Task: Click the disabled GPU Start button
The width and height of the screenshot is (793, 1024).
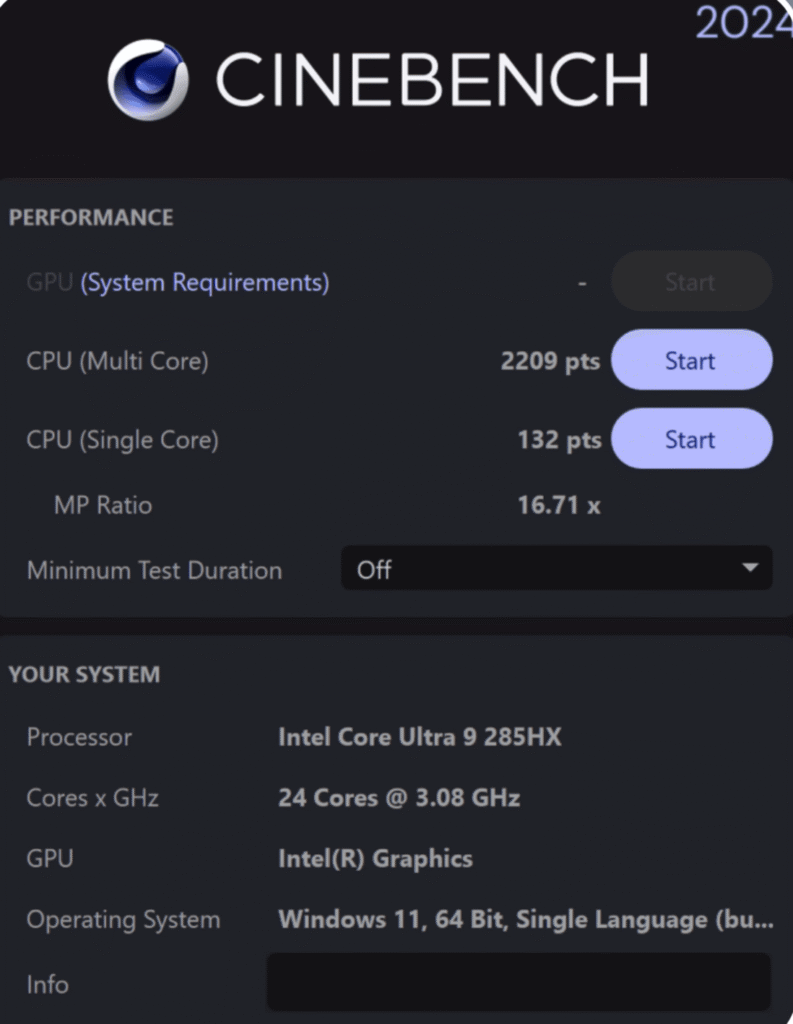Action: tap(691, 282)
